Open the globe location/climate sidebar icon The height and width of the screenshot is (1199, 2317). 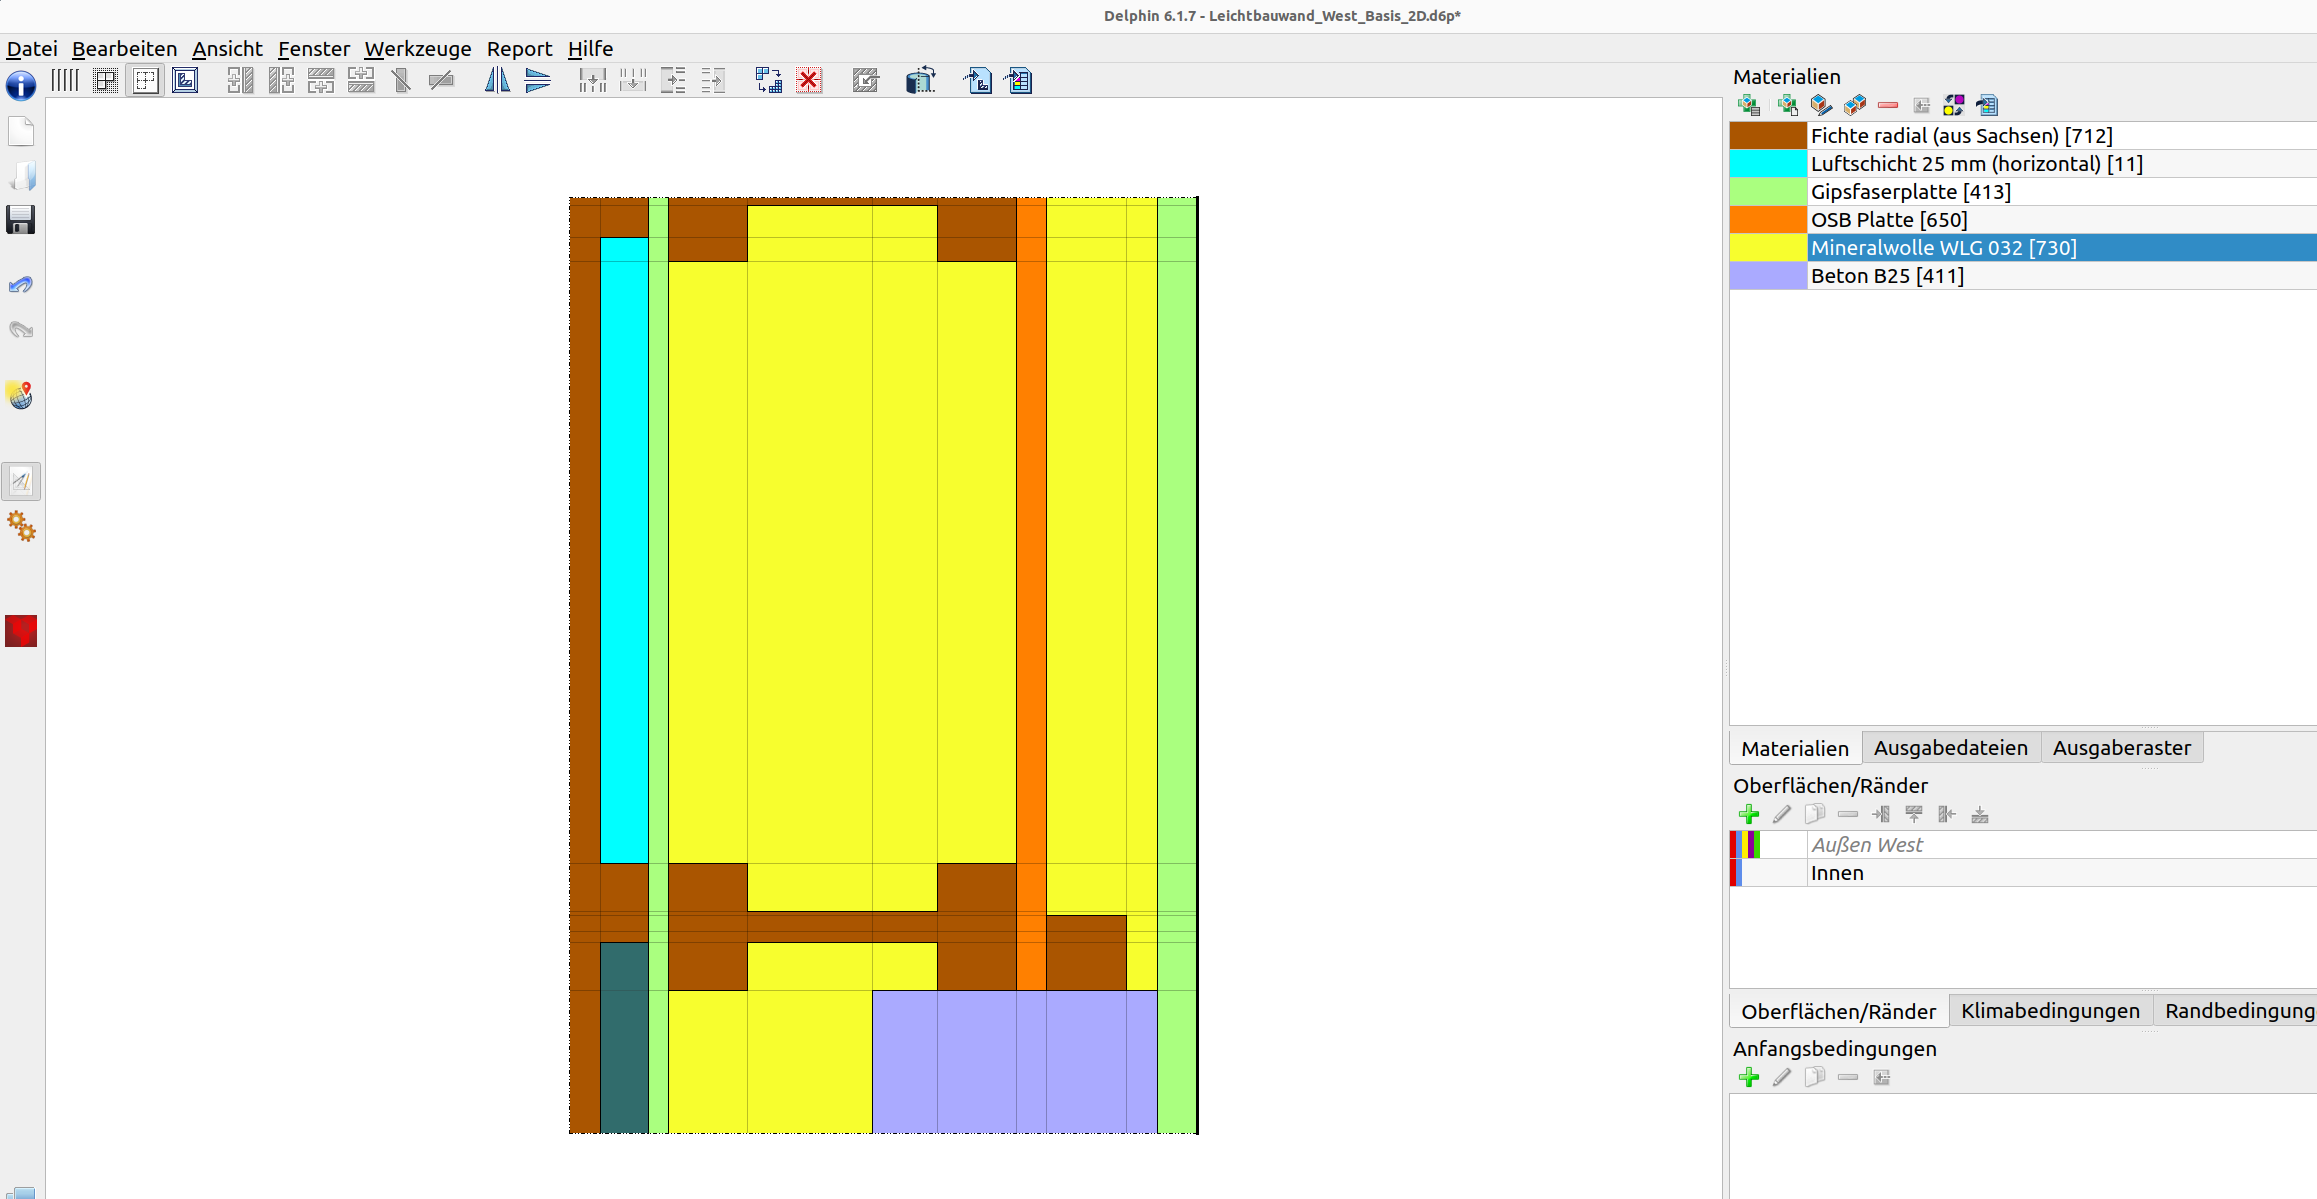[21, 395]
